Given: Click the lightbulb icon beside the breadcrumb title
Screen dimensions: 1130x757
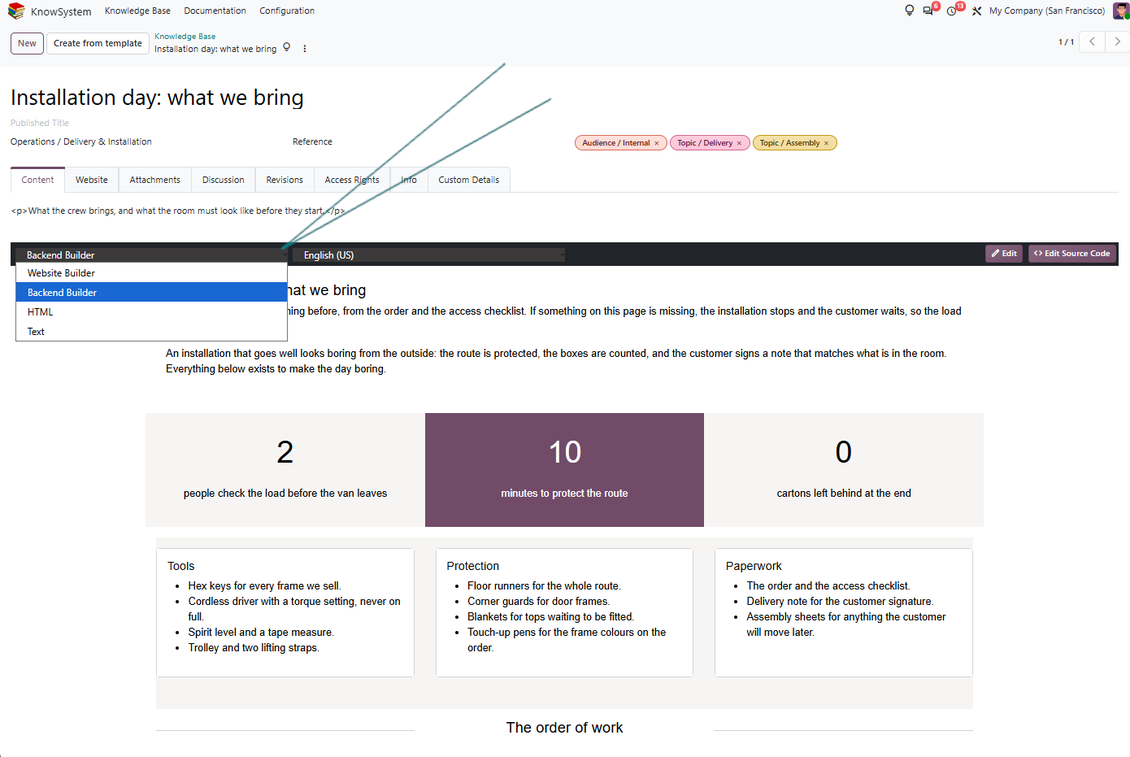Looking at the screenshot, I should 287,48.
